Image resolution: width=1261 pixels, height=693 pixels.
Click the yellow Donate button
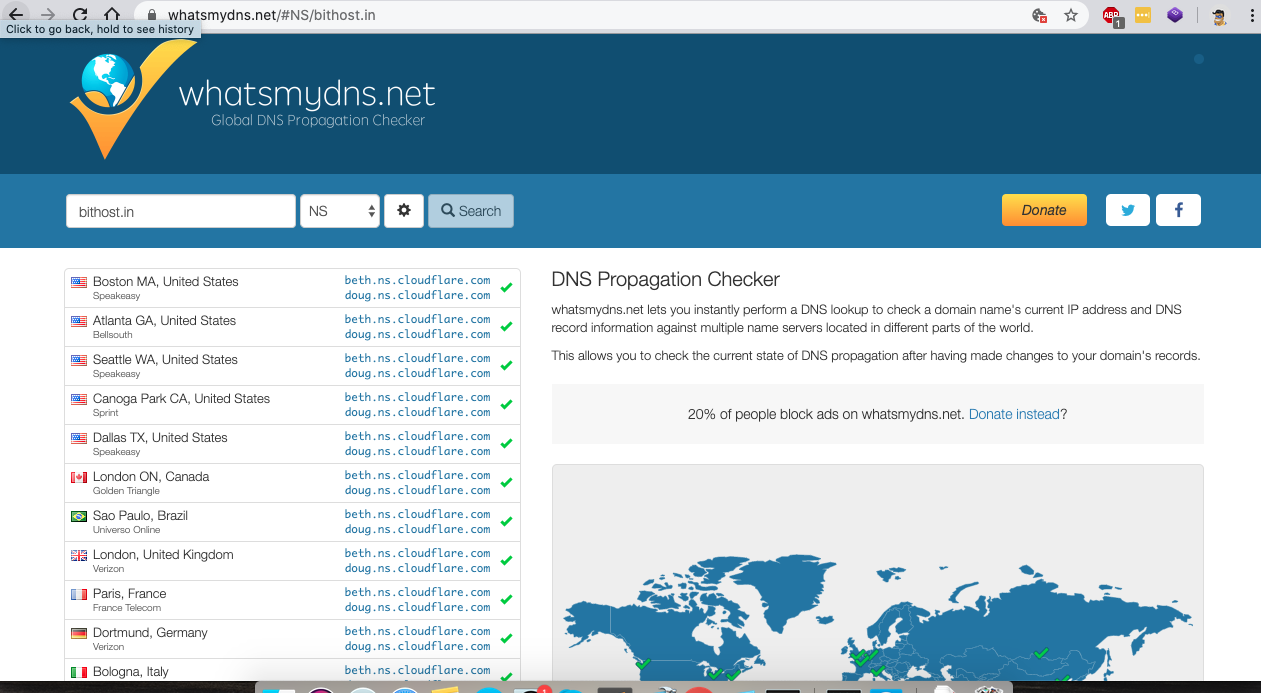[x=1044, y=210]
